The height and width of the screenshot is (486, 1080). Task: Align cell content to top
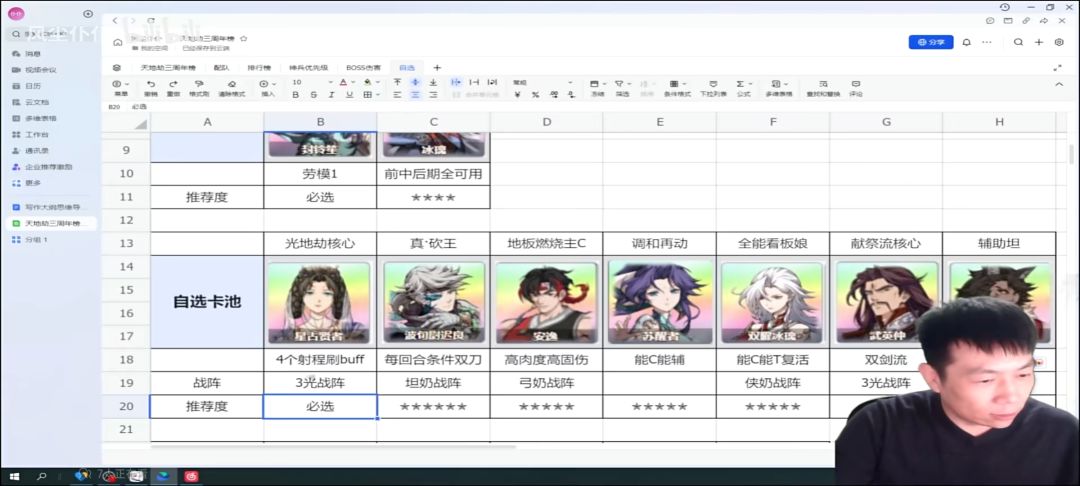click(x=397, y=82)
